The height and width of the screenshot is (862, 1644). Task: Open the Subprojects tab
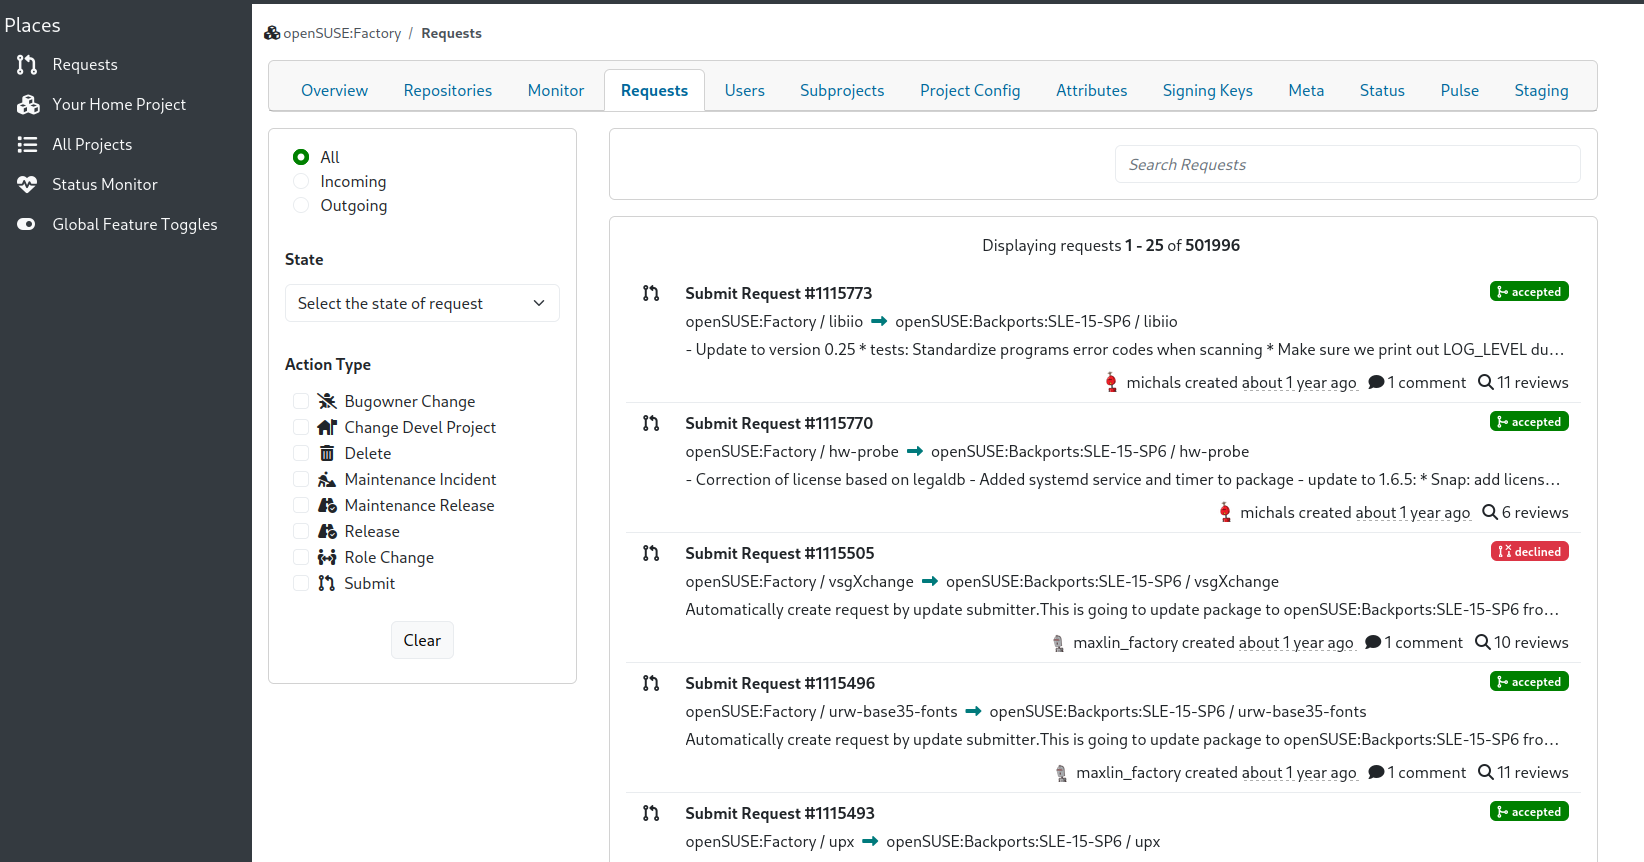842,90
